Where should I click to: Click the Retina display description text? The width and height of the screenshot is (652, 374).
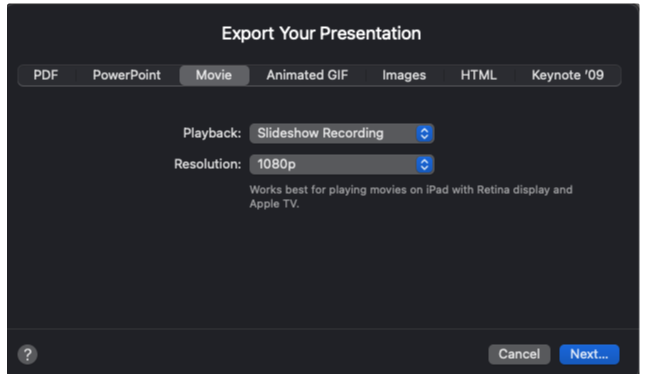411,197
